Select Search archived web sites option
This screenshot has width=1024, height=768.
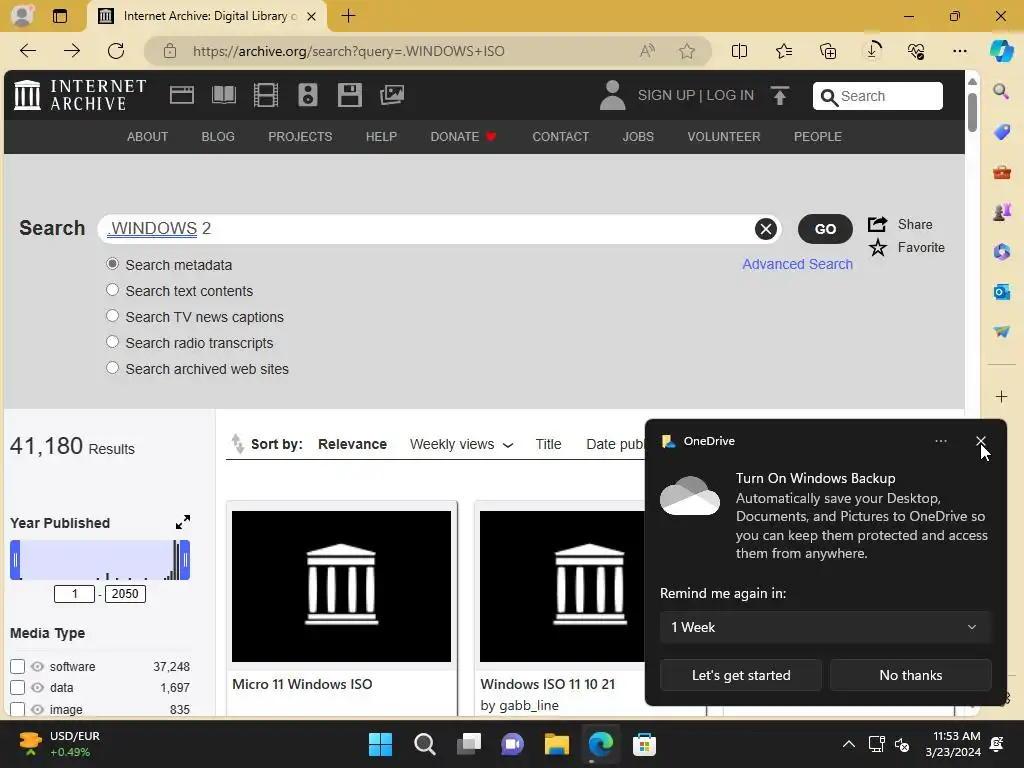112,368
